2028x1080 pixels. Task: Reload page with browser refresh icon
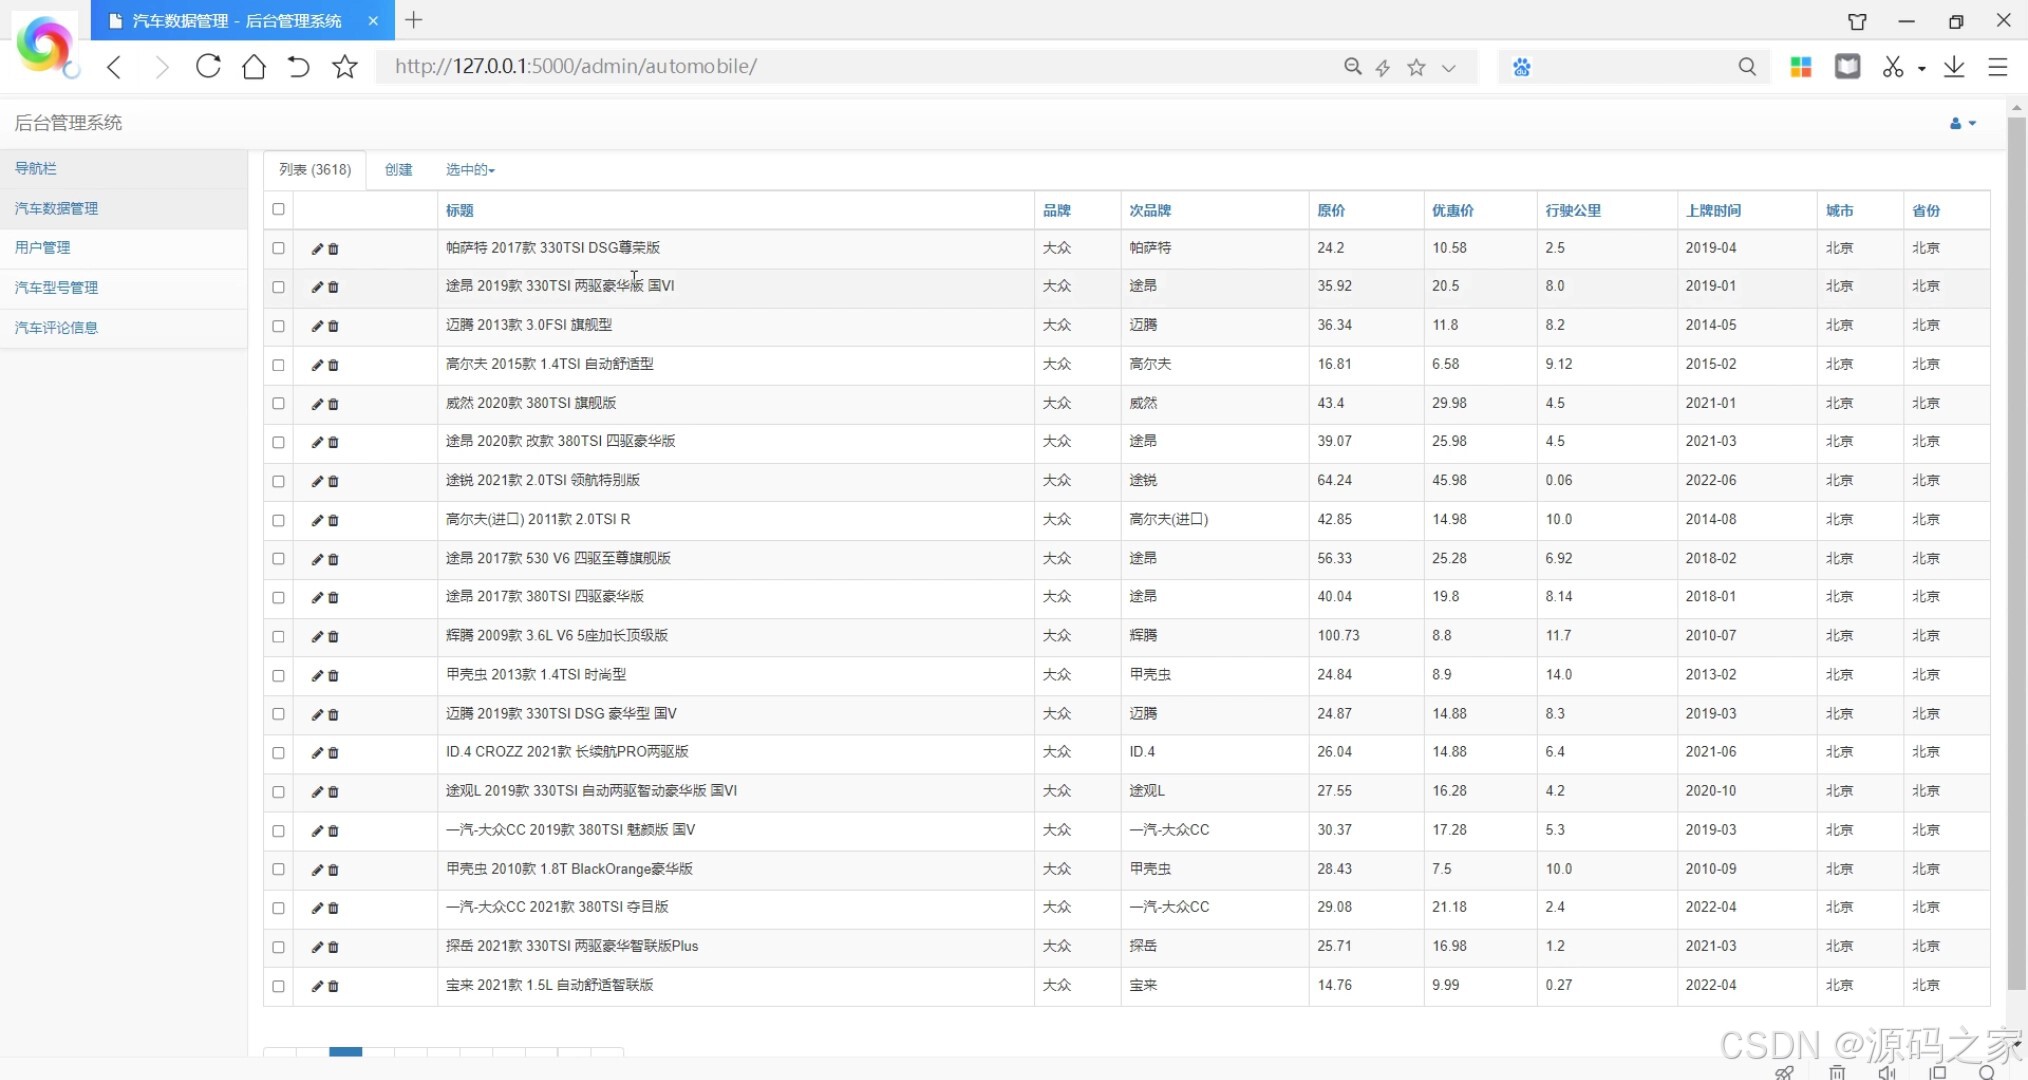[208, 67]
